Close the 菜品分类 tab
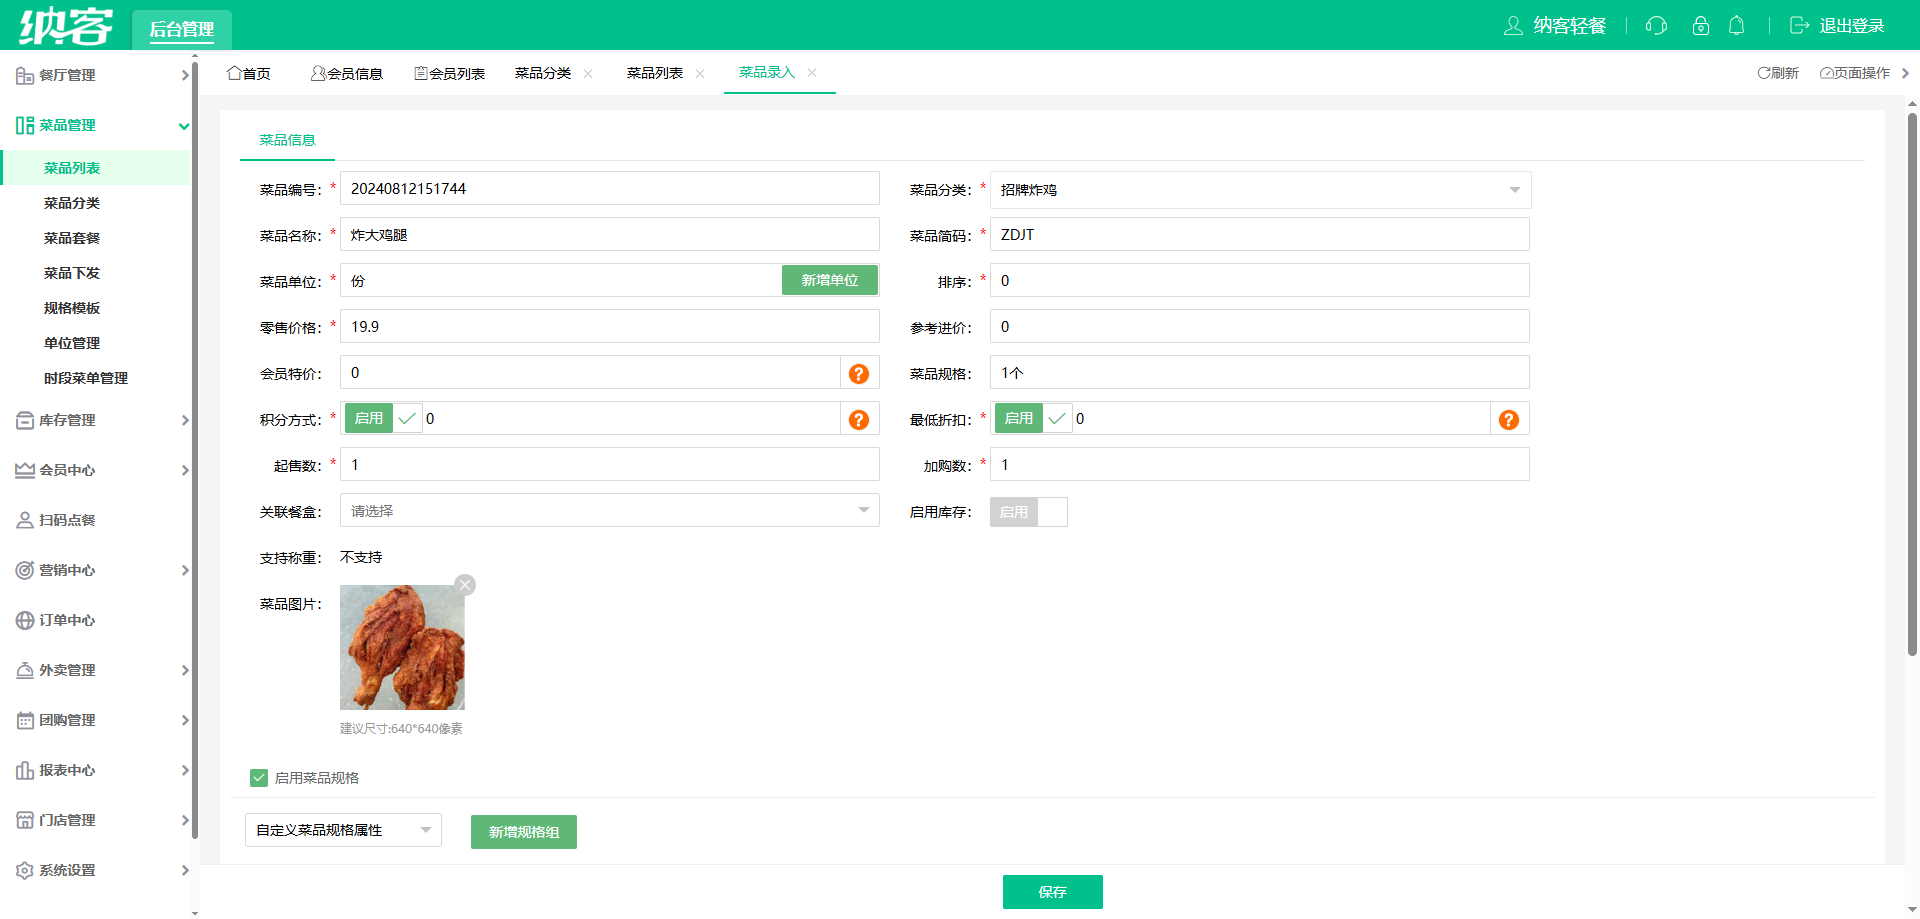 588,74
